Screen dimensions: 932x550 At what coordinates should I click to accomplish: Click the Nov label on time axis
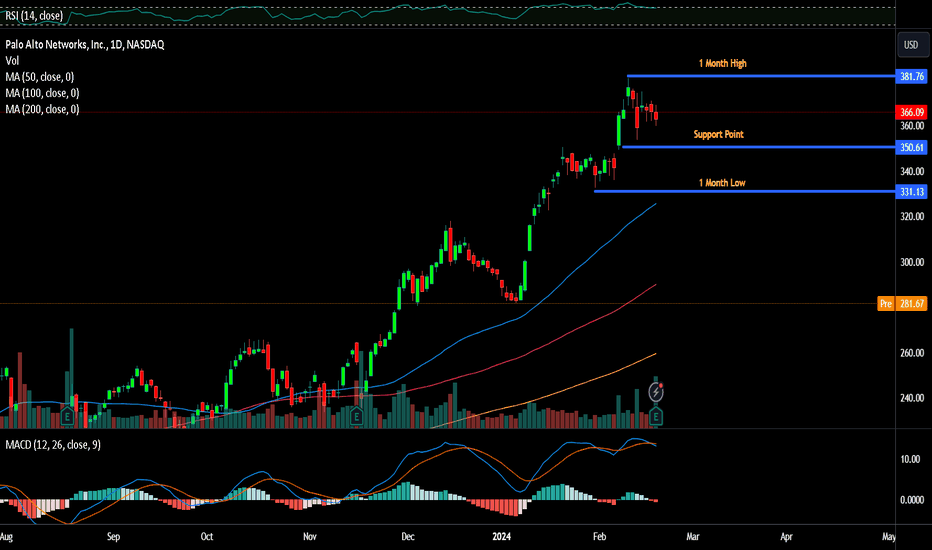point(310,536)
